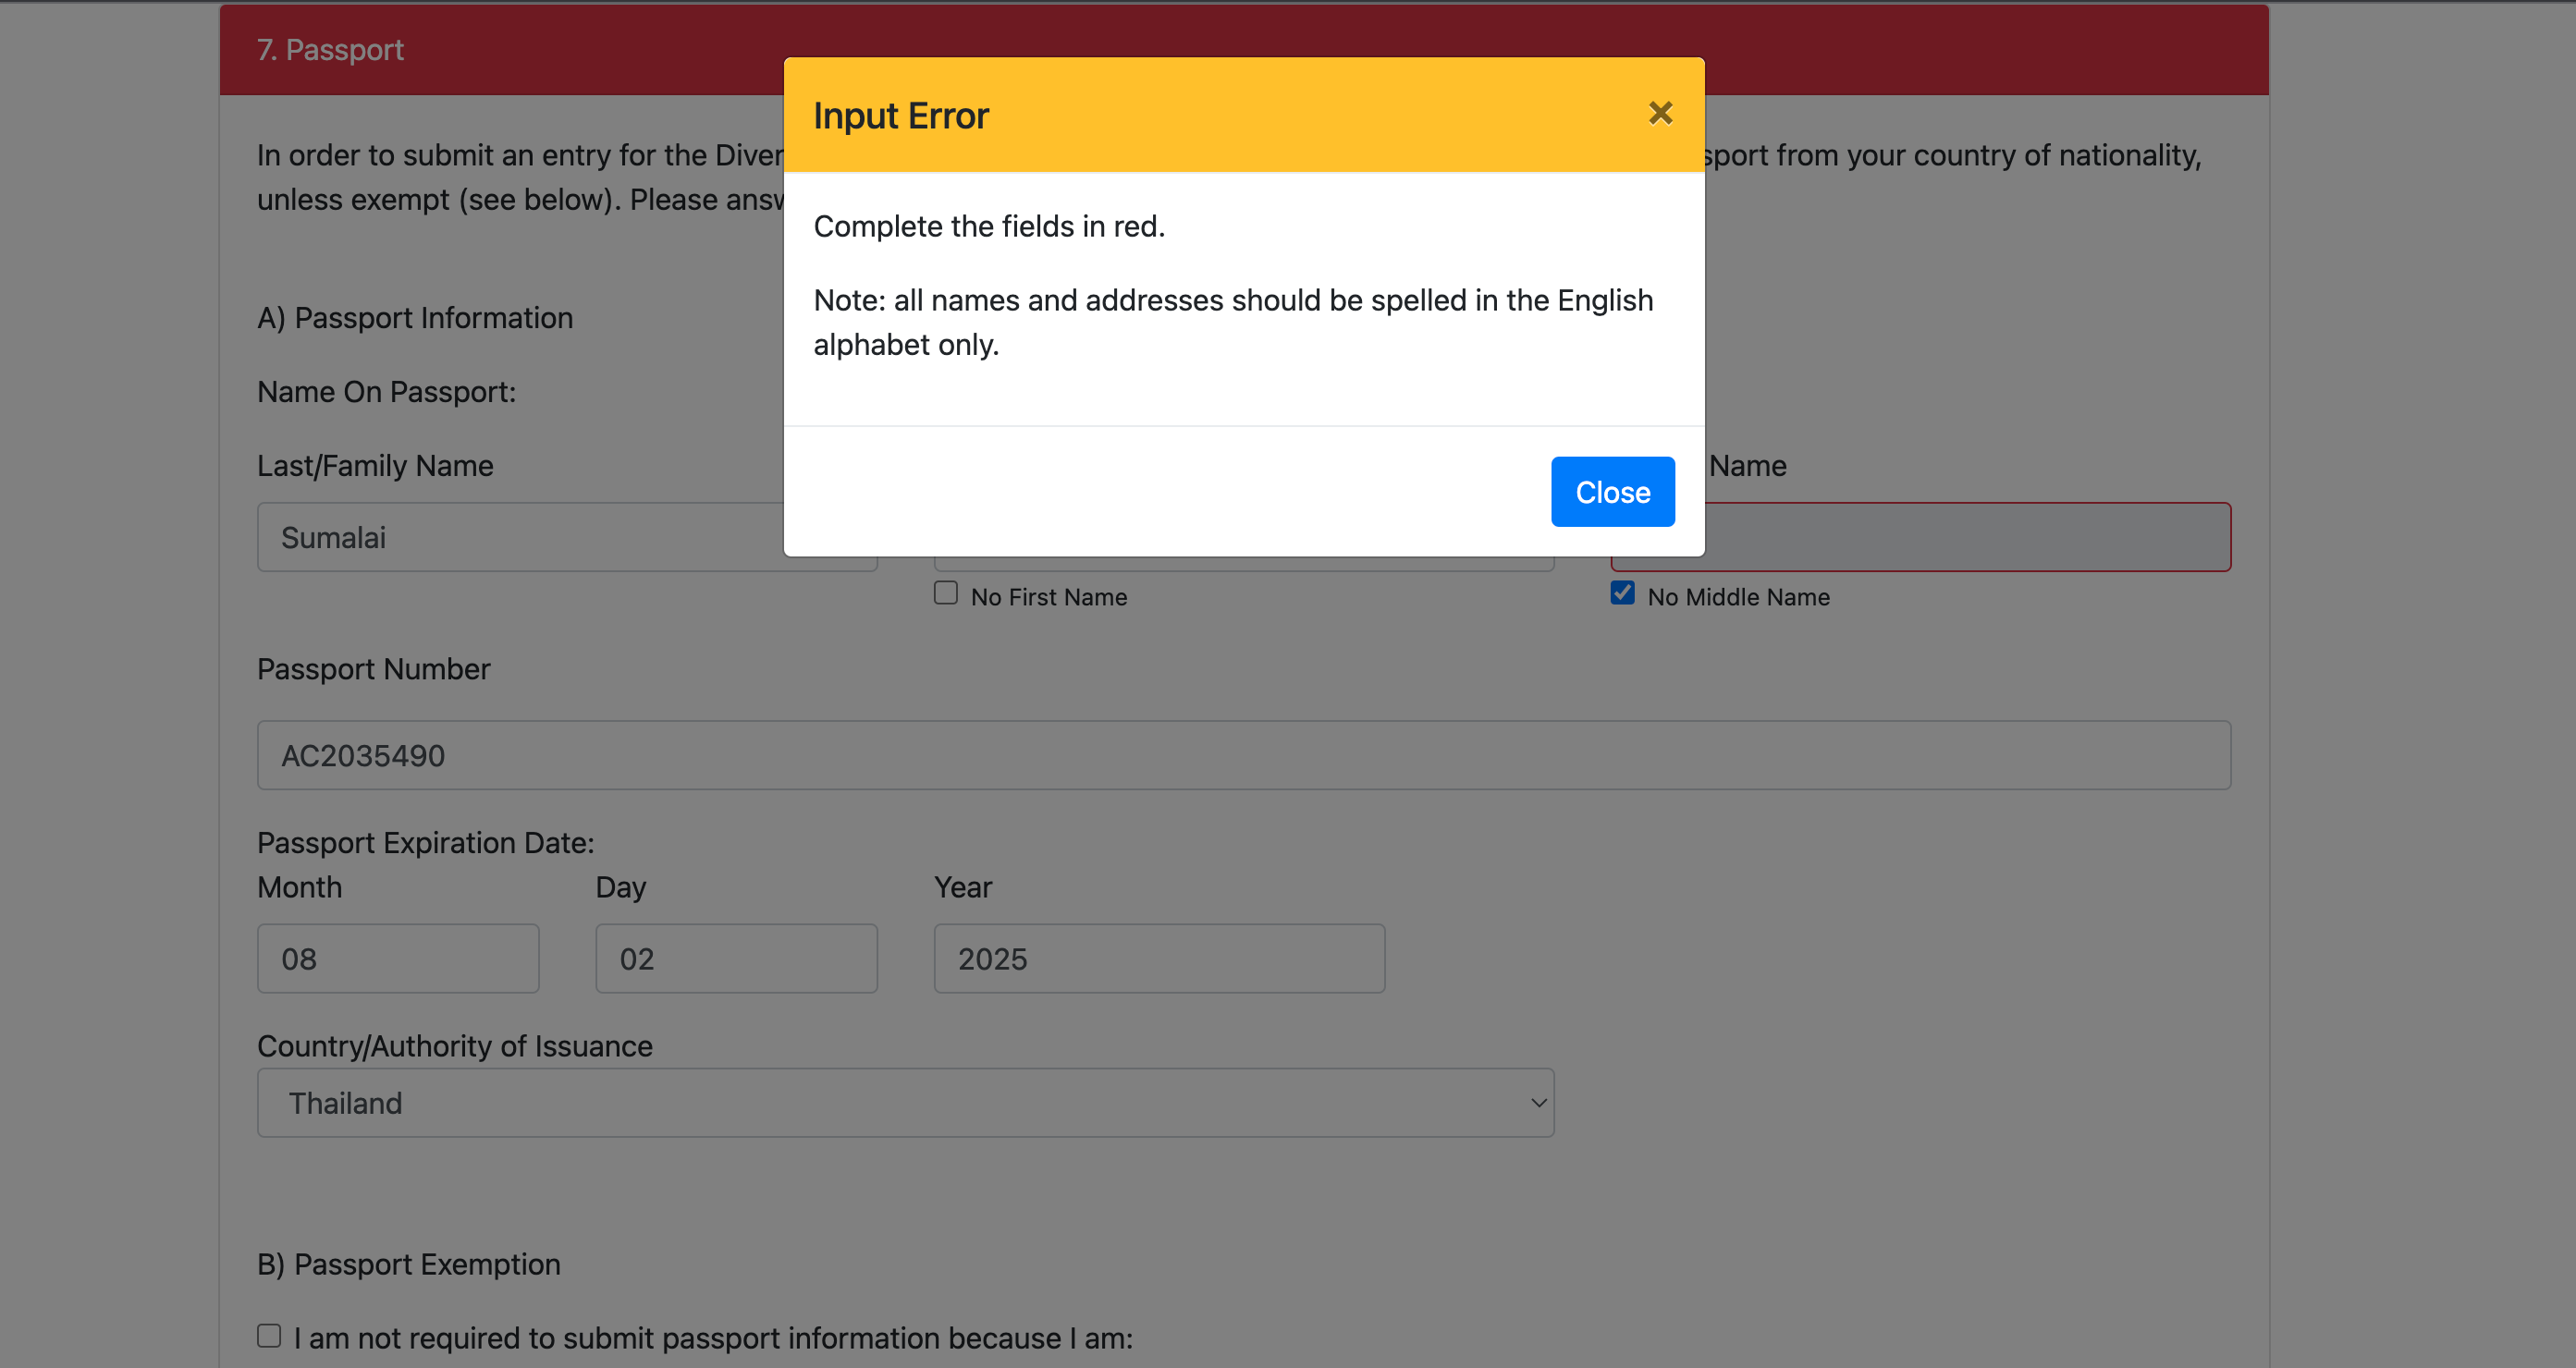2576x1368 pixels.
Task: Click the 7. Passport section header
Action: (x=330, y=50)
